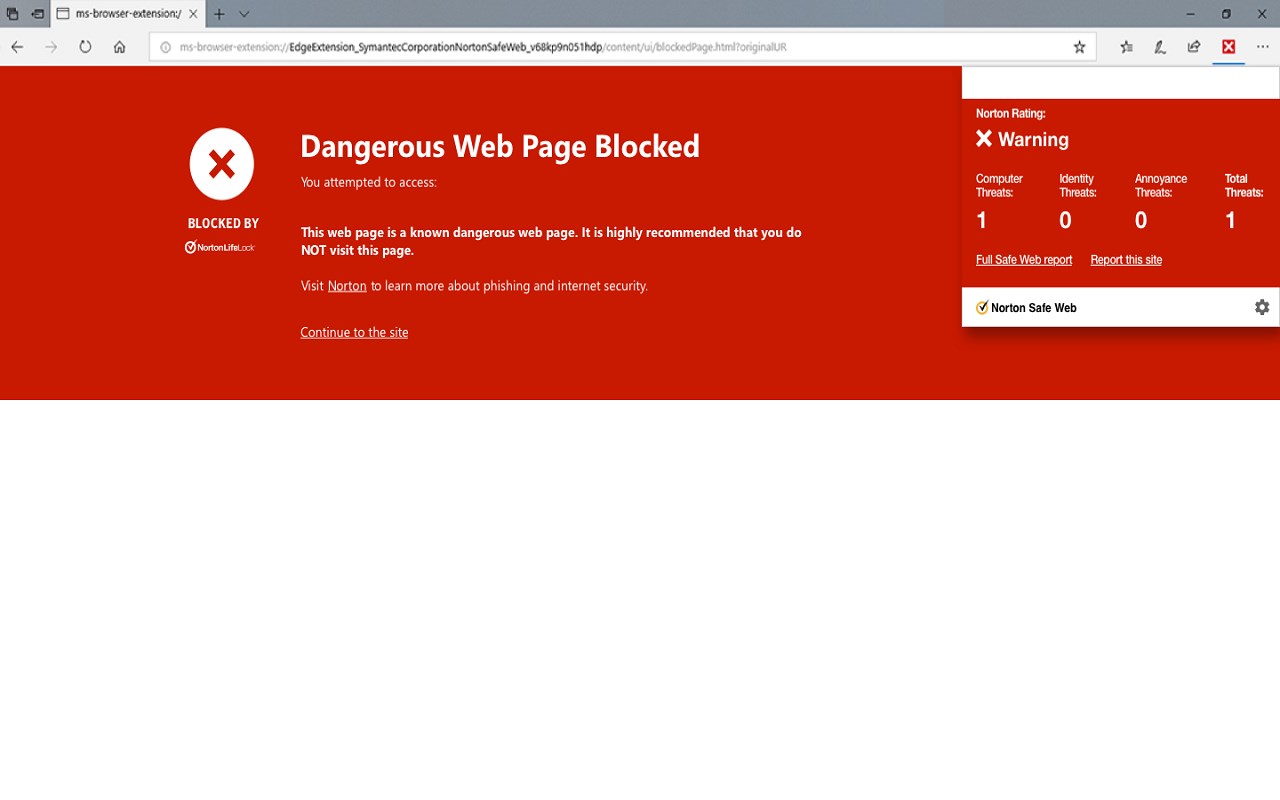Restore down the Edge window
Image resolution: width=1280 pixels, height=800 pixels.
1226,14
